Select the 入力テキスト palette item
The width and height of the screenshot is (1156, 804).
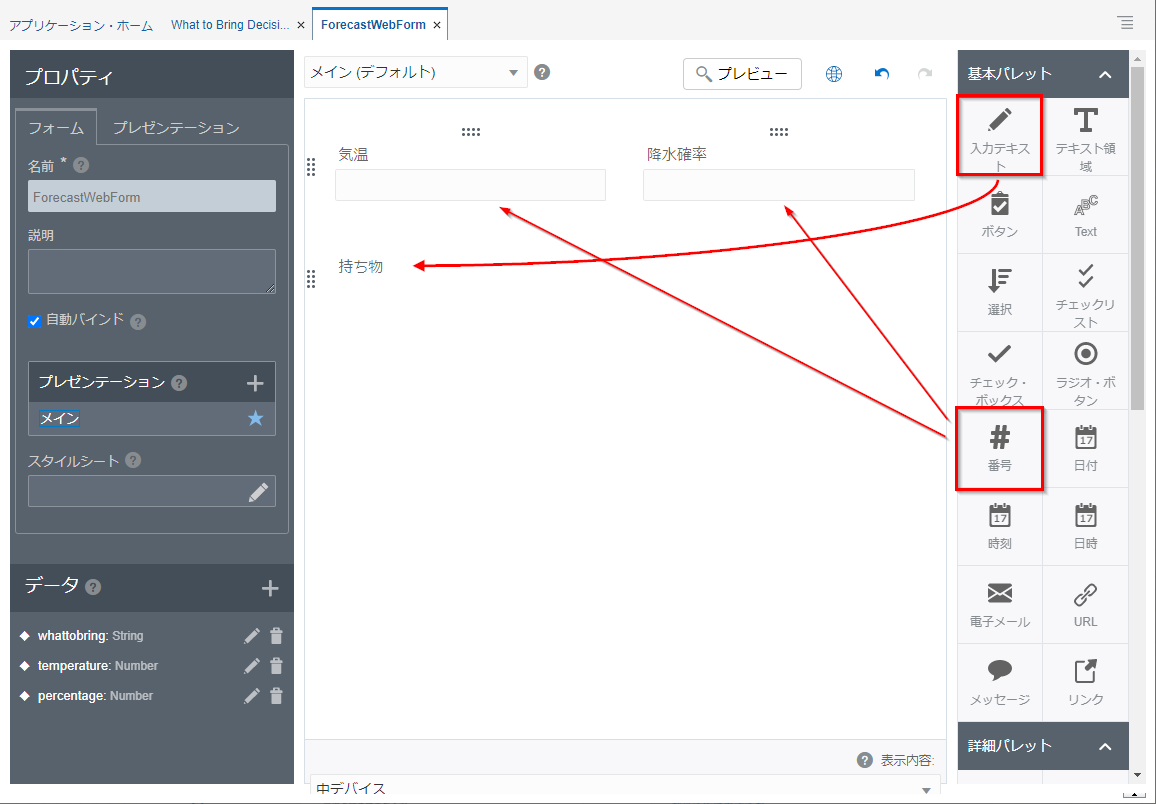pos(999,134)
